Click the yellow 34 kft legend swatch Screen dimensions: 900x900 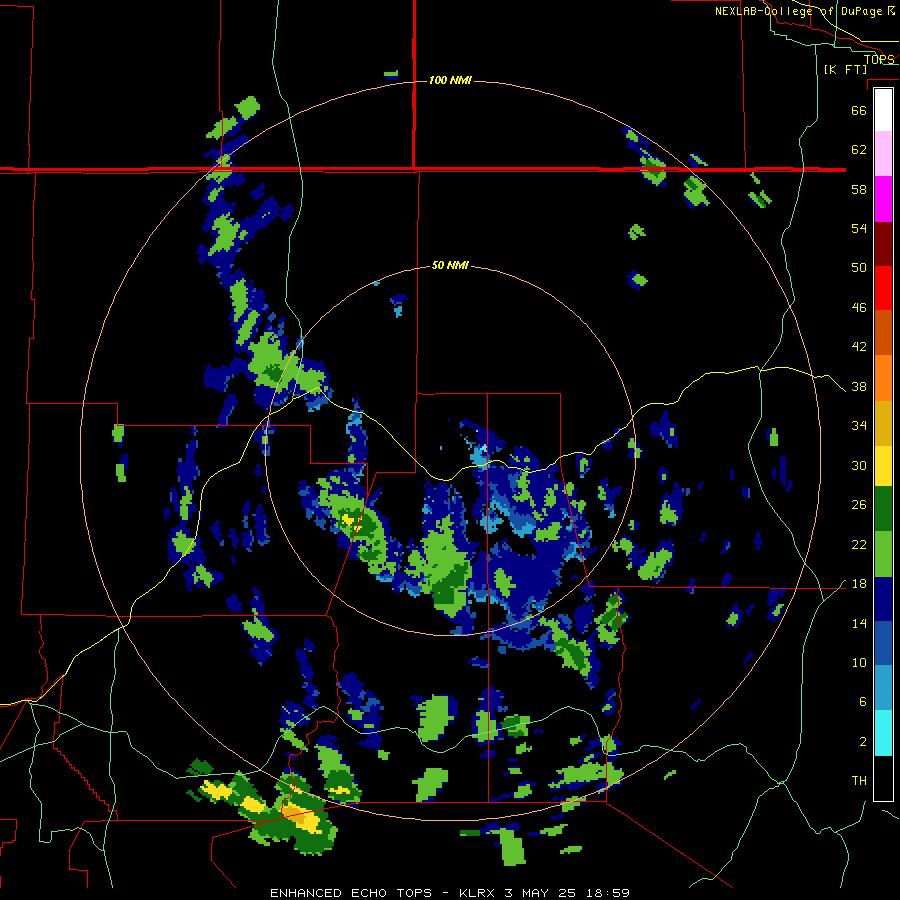pyautogui.click(x=883, y=466)
